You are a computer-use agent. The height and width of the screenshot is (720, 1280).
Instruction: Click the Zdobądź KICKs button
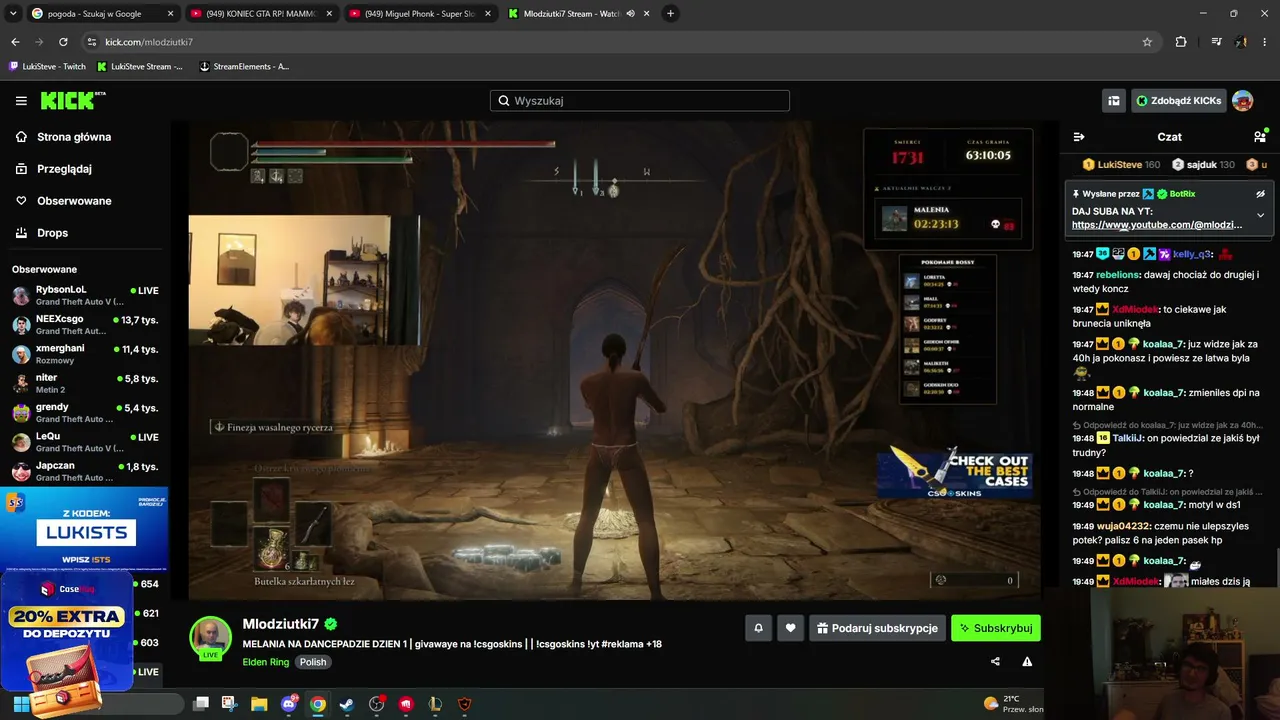[1179, 101]
